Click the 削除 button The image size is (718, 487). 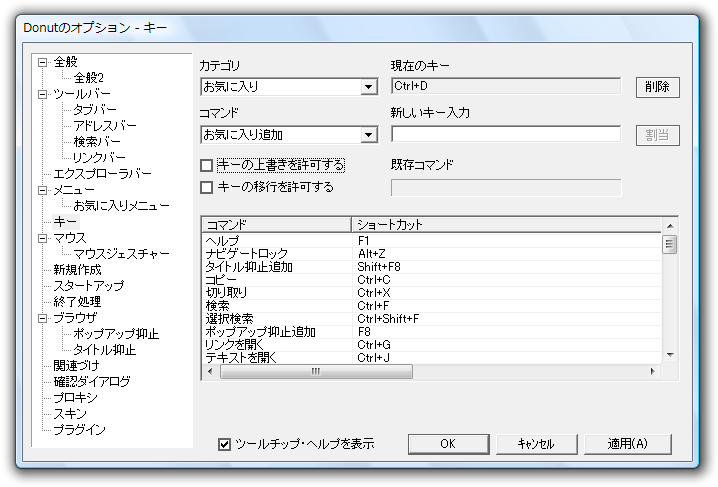click(x=658, y=87)
